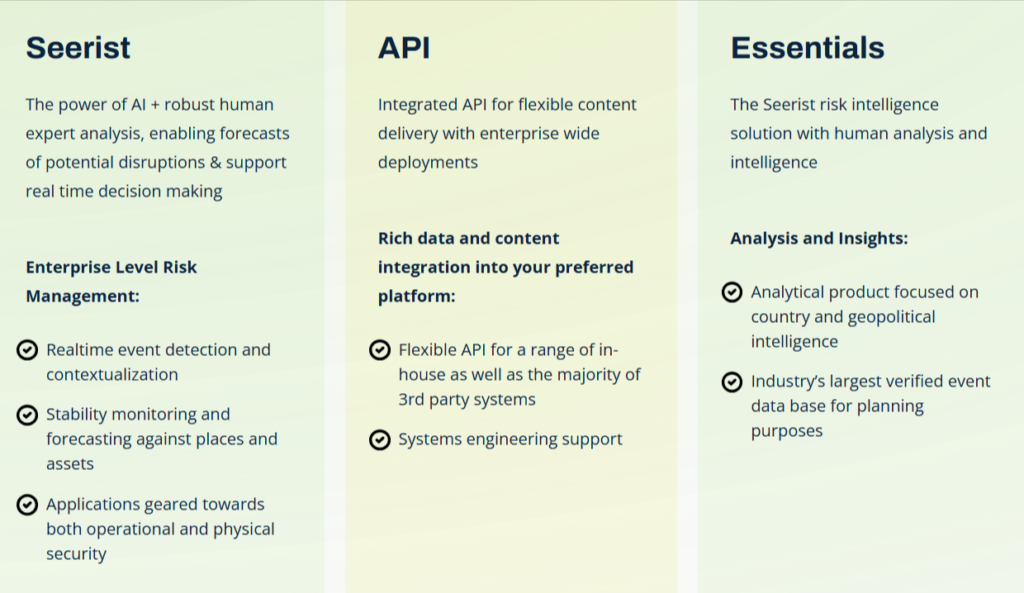This screenshot has height=593, width=1024.
Task: Click the Flexible API feature description
Action: coord(519,374)
